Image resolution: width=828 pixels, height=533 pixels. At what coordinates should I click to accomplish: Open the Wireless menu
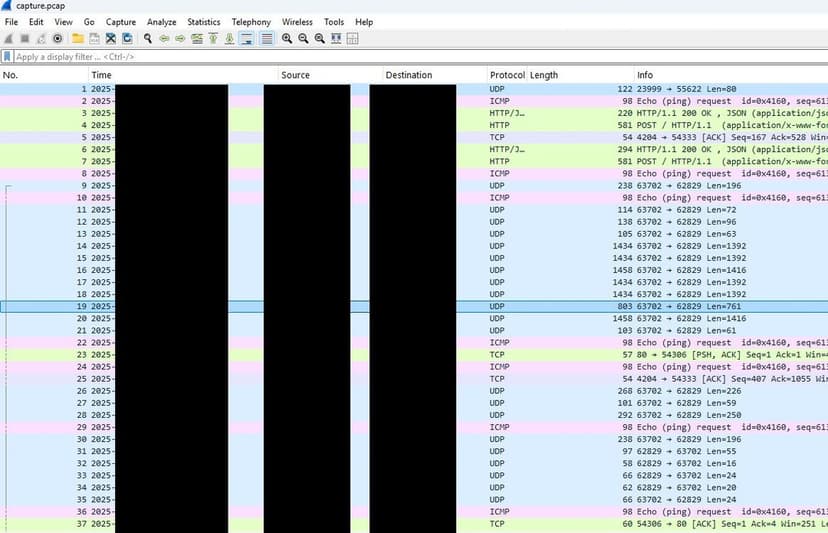[297, 22]
